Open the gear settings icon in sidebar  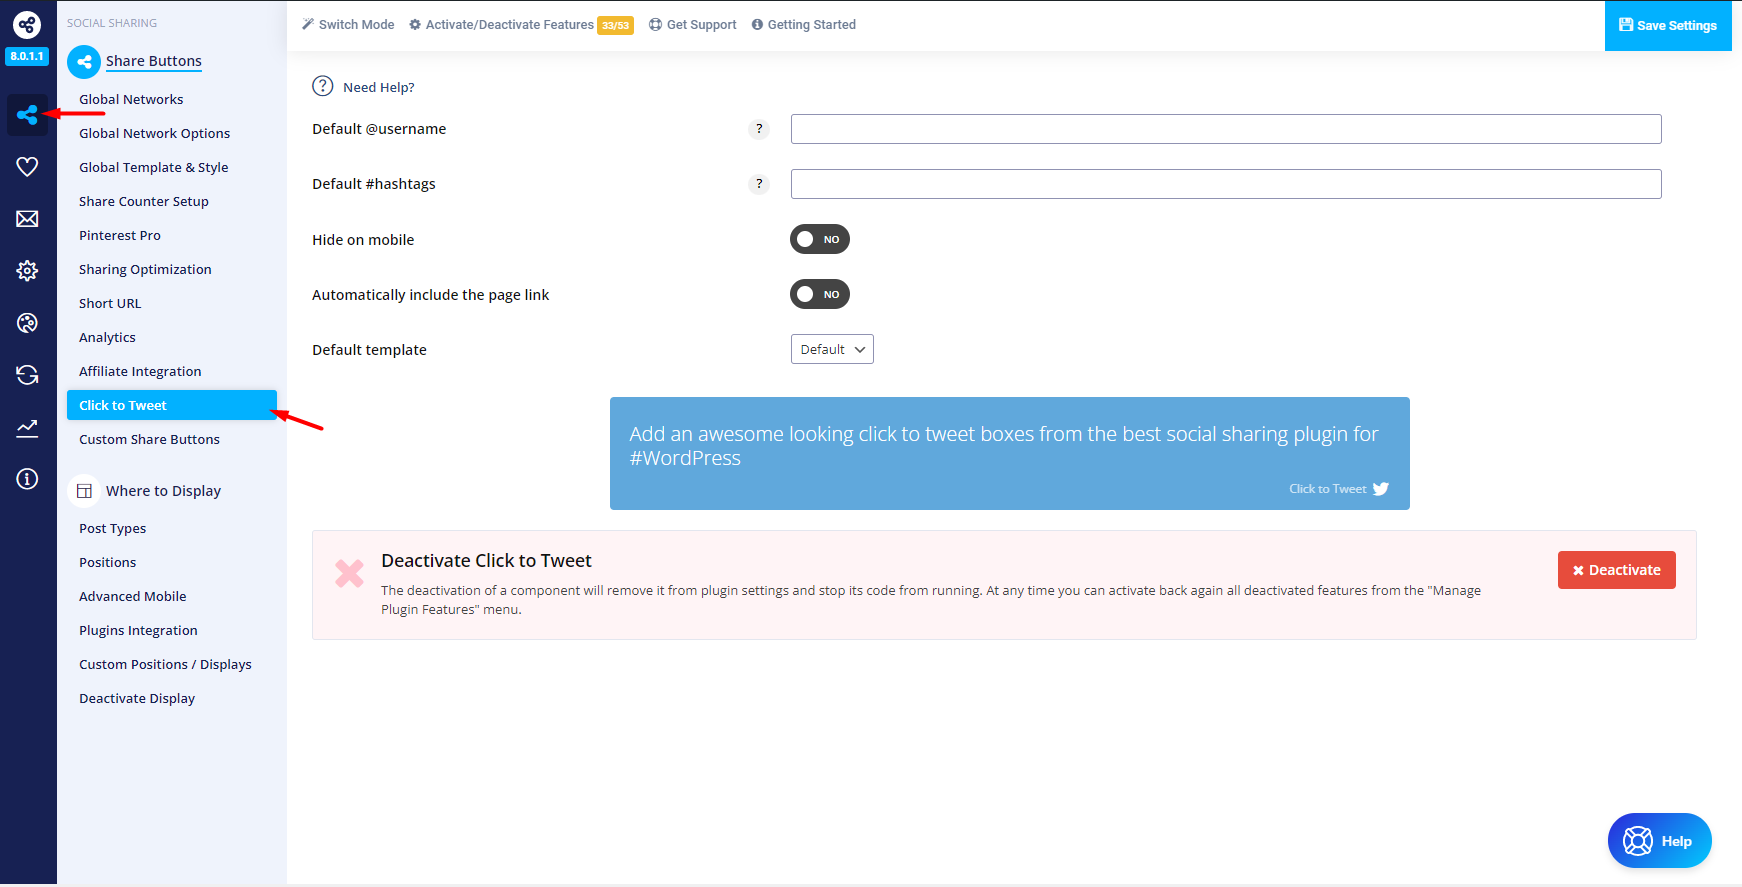point(27,271)
